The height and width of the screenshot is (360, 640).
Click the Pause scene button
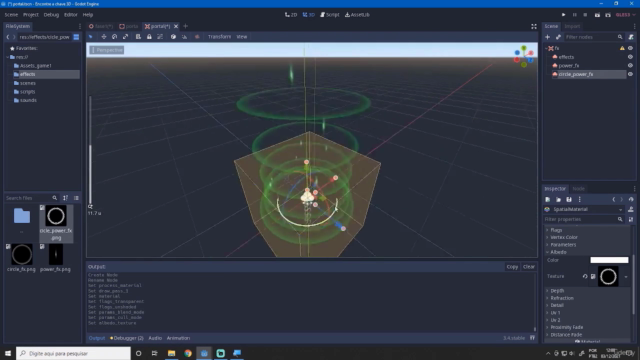tap(574, 15)
